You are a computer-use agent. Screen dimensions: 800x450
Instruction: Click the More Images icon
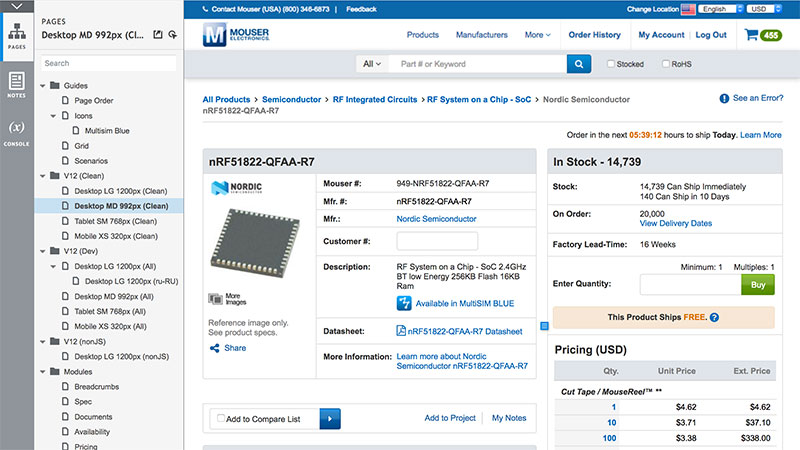pyautogui.click(x=215, y=298)
